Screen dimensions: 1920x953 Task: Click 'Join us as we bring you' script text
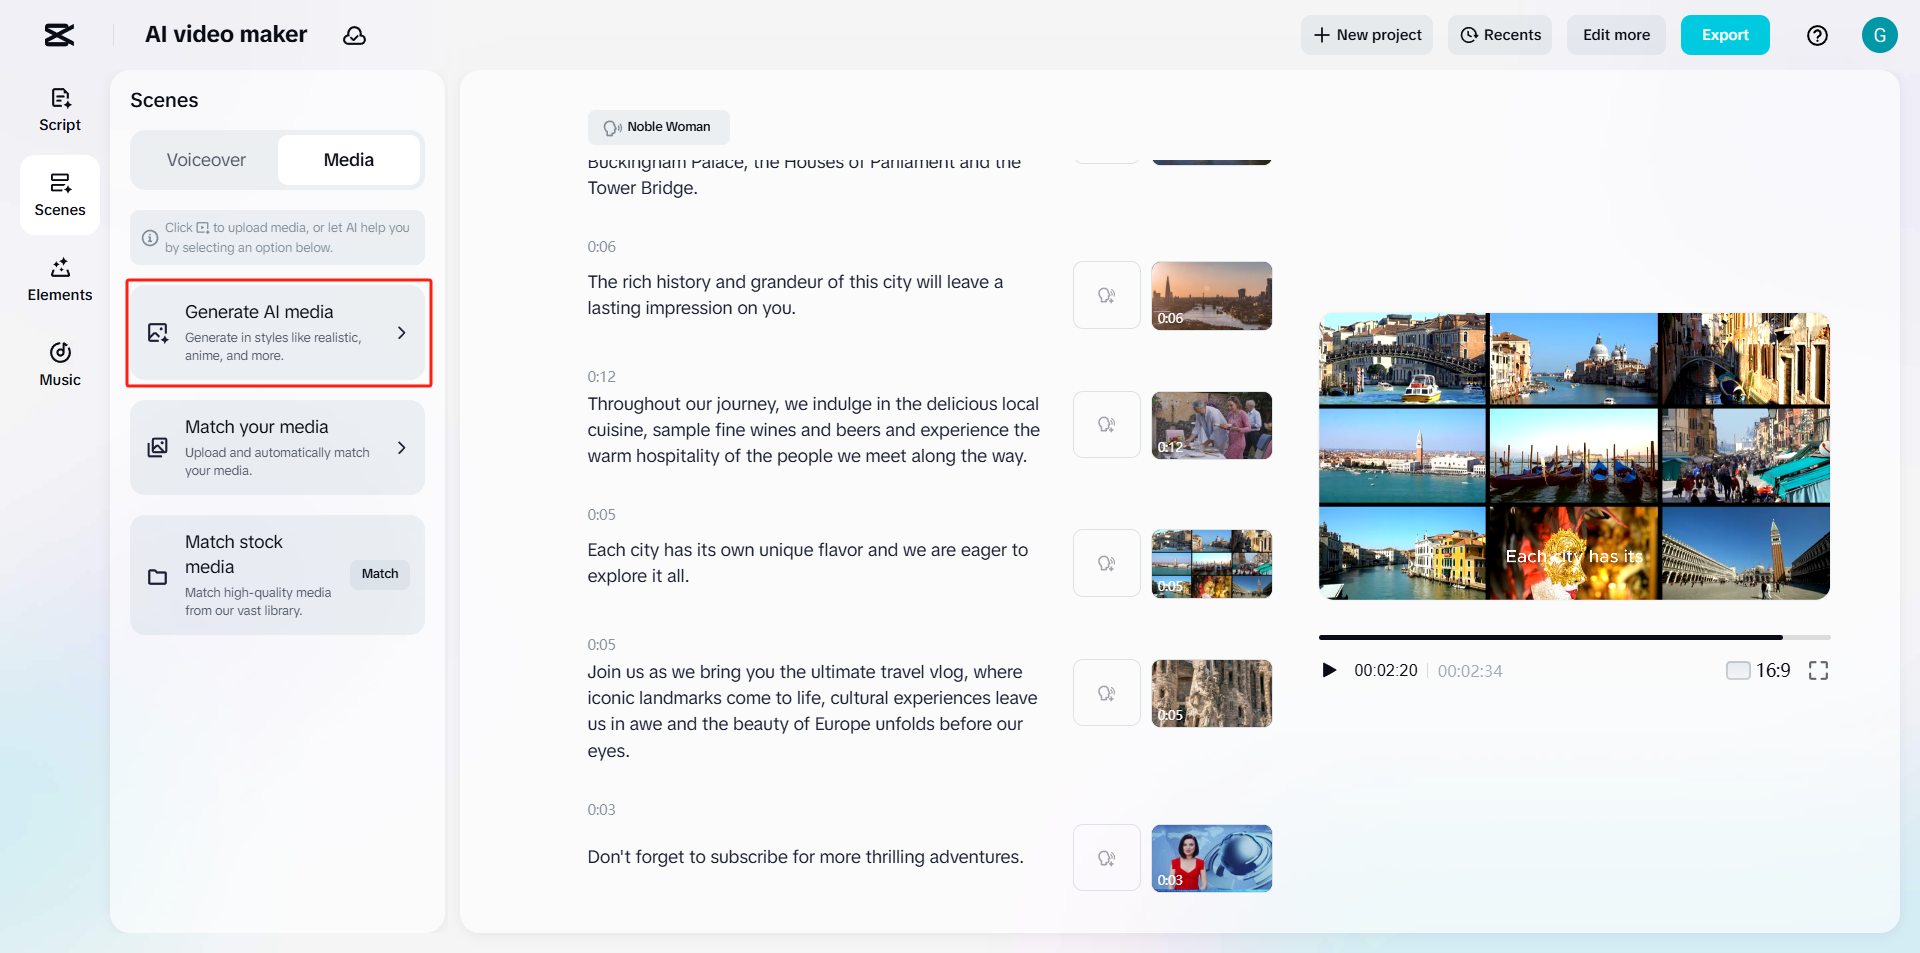click(812, 711)
